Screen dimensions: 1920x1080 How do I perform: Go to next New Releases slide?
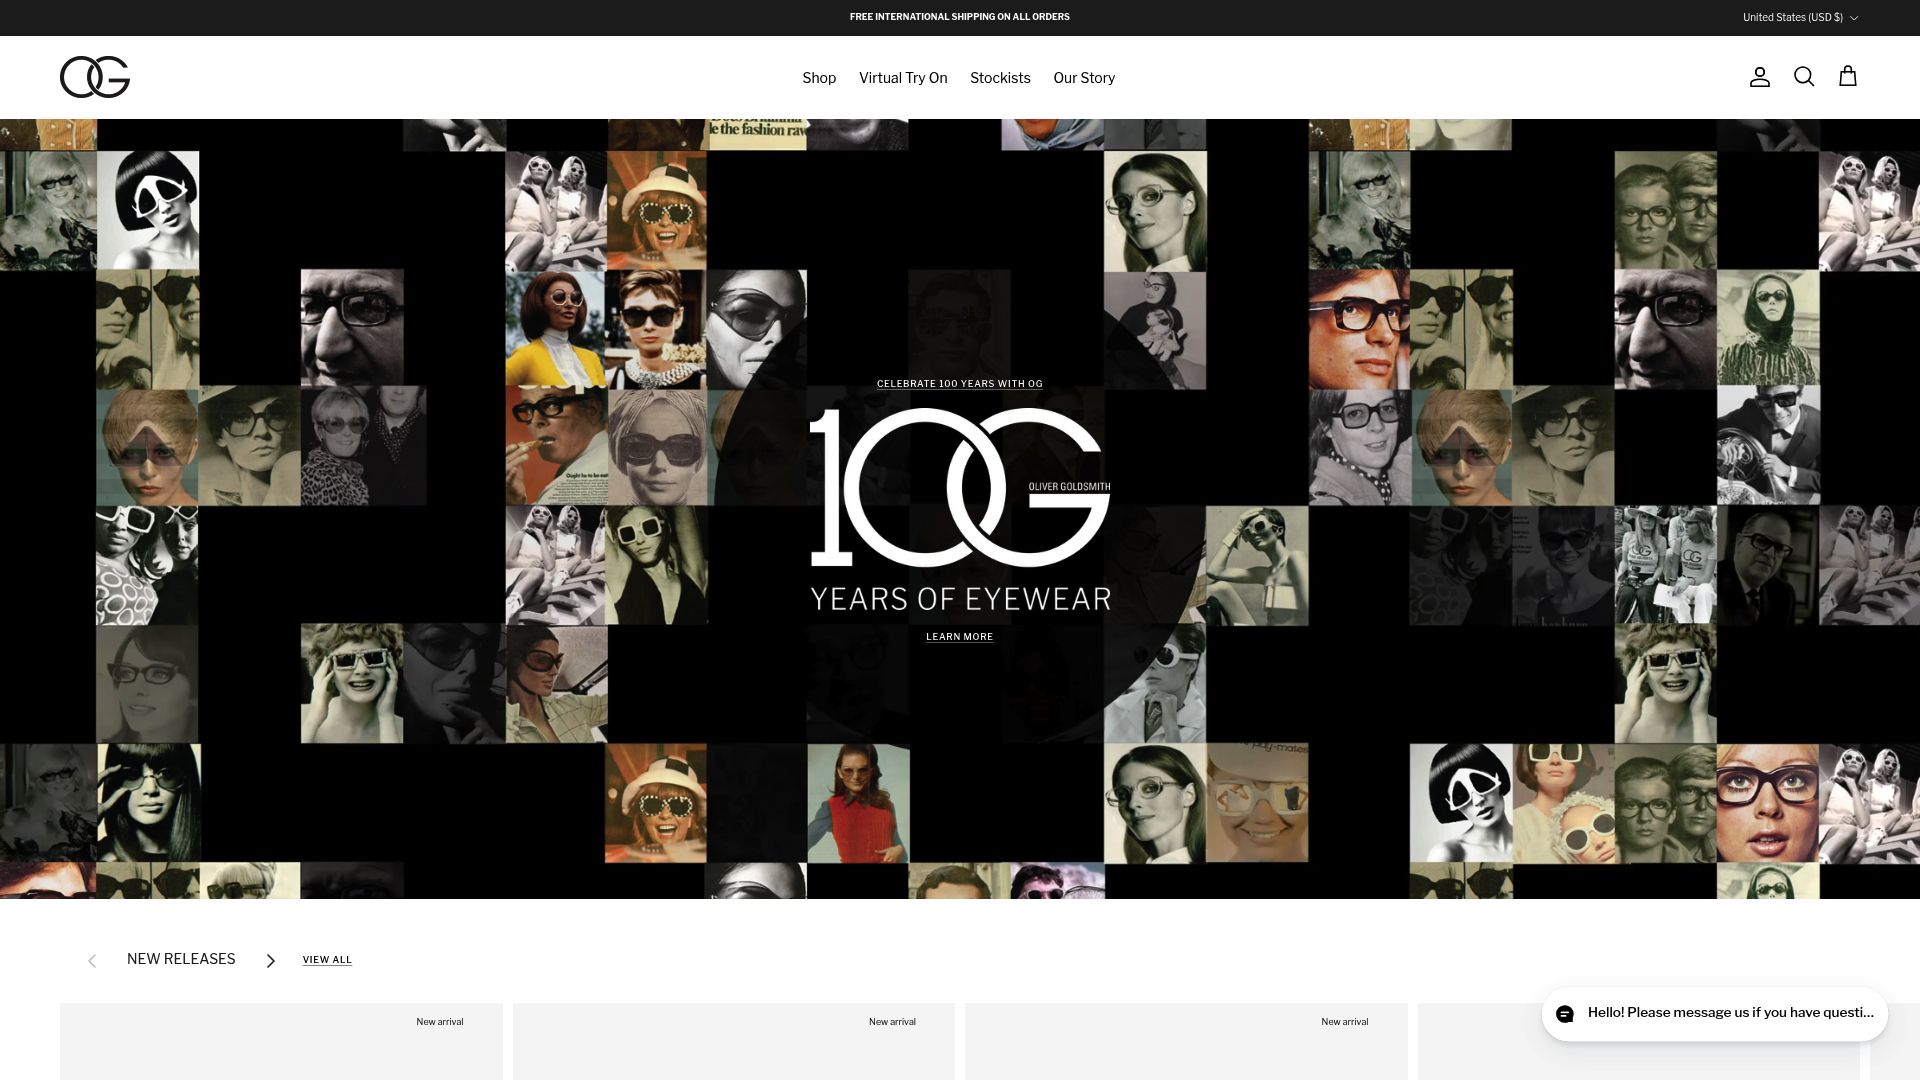pos(270,960)
